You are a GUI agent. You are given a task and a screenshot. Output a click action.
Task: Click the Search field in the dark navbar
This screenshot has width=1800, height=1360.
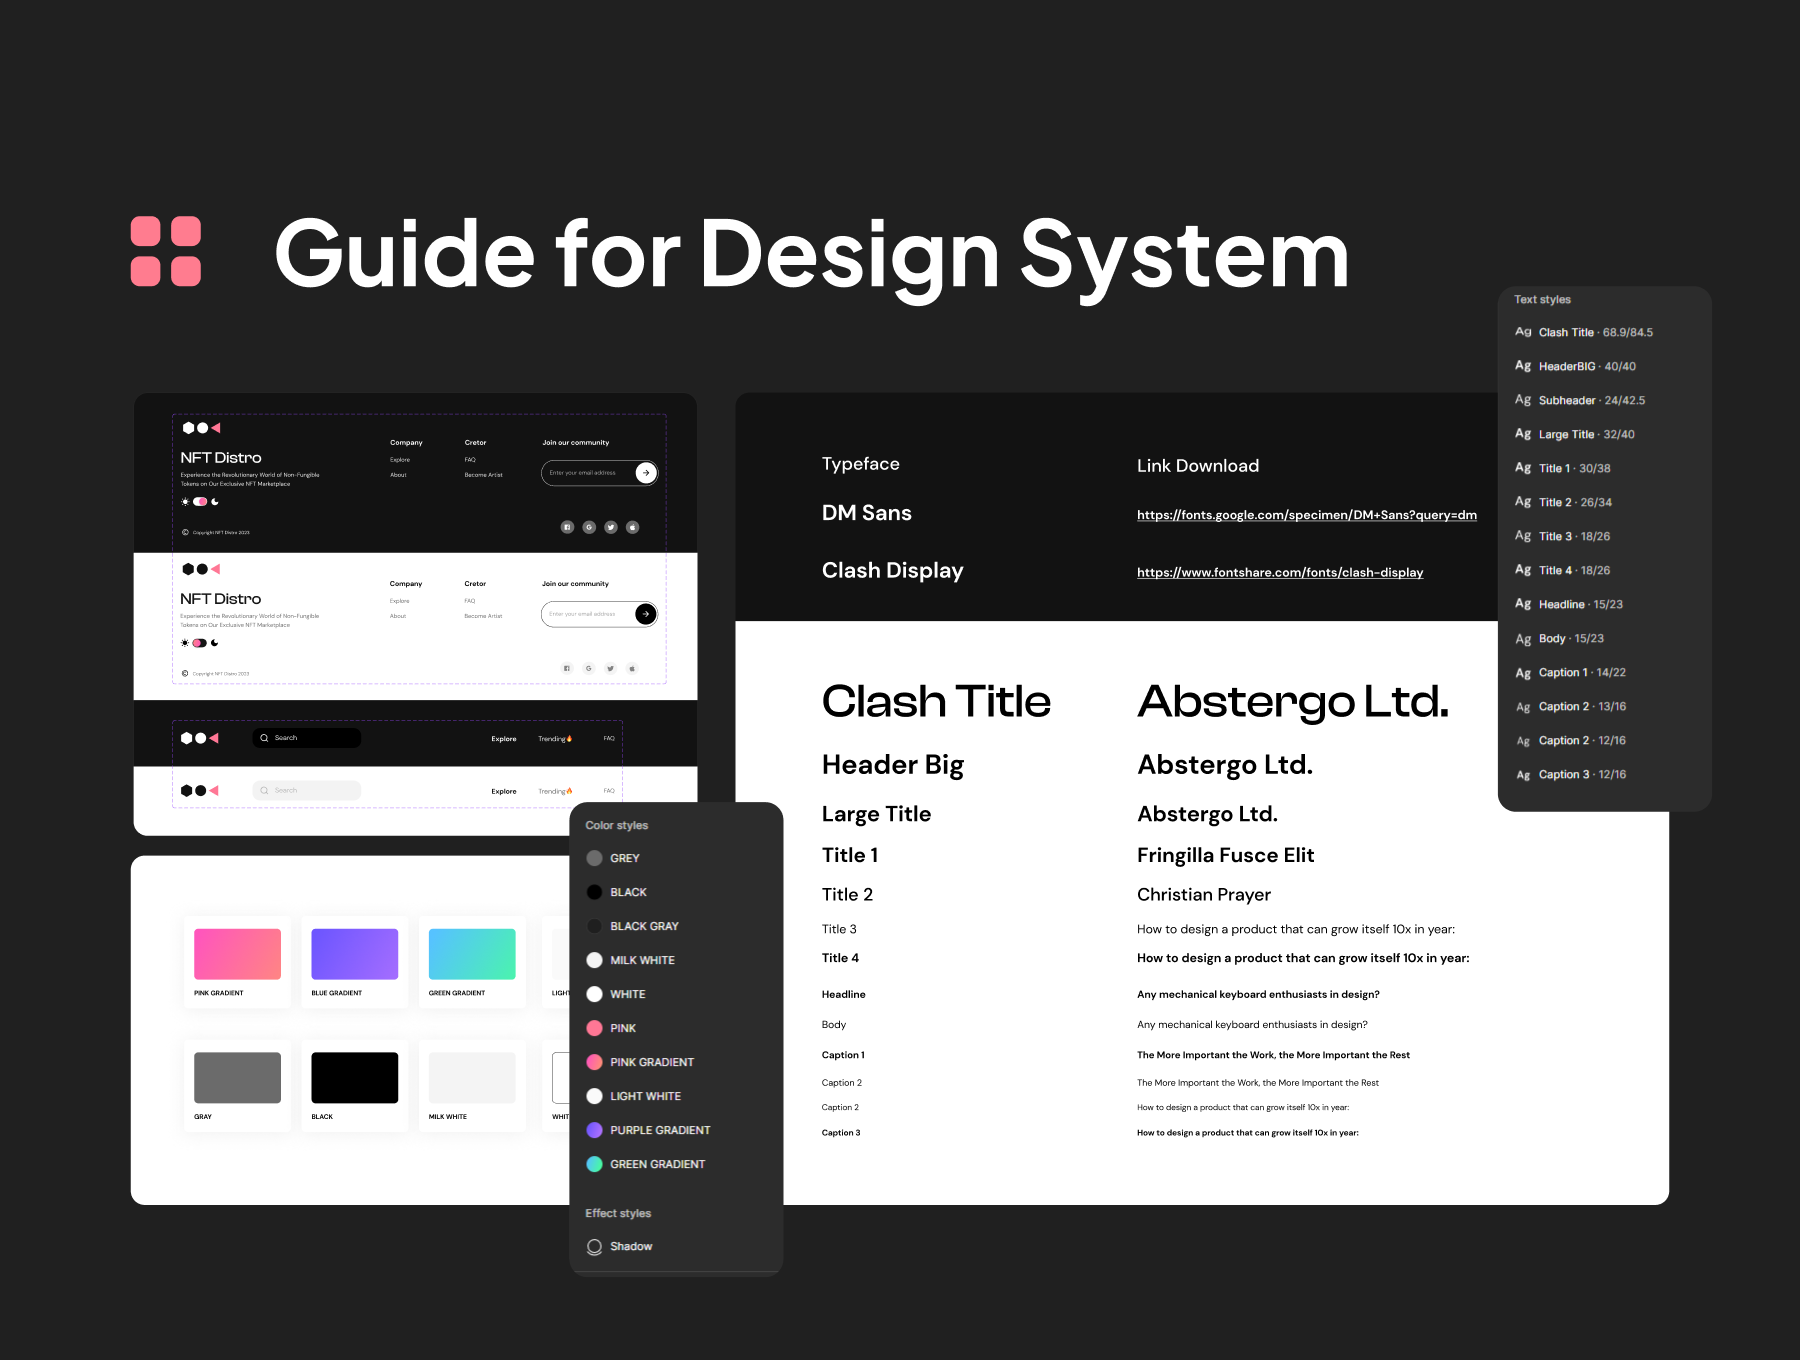coord(306,738)
